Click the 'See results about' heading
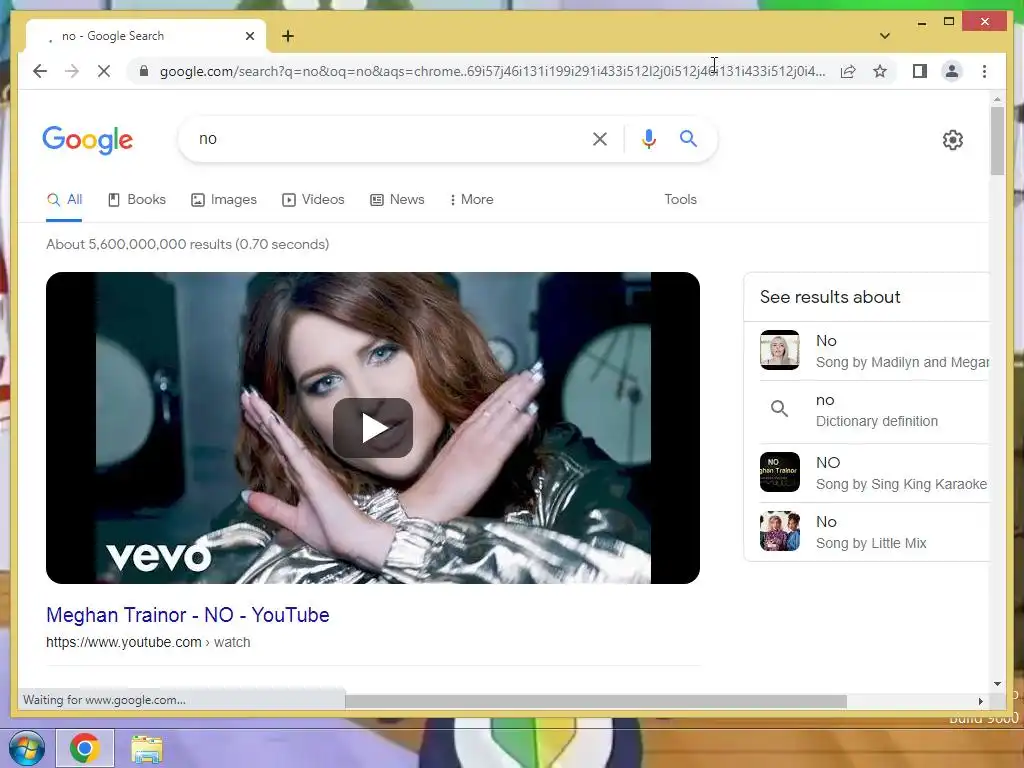This screenshot has width=1024, height=768. (830, 297)
